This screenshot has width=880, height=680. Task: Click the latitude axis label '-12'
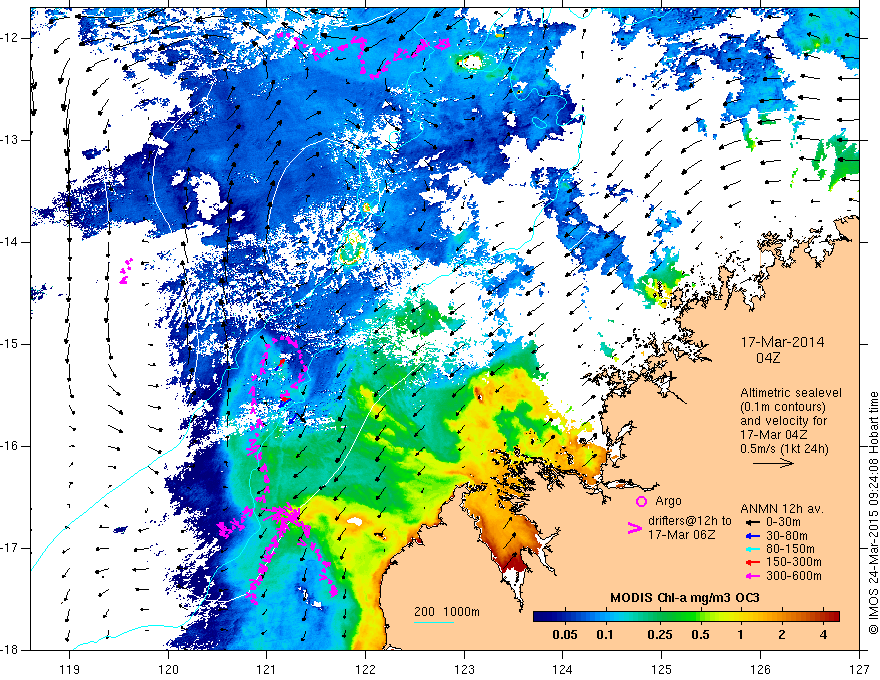pos(11,38)
